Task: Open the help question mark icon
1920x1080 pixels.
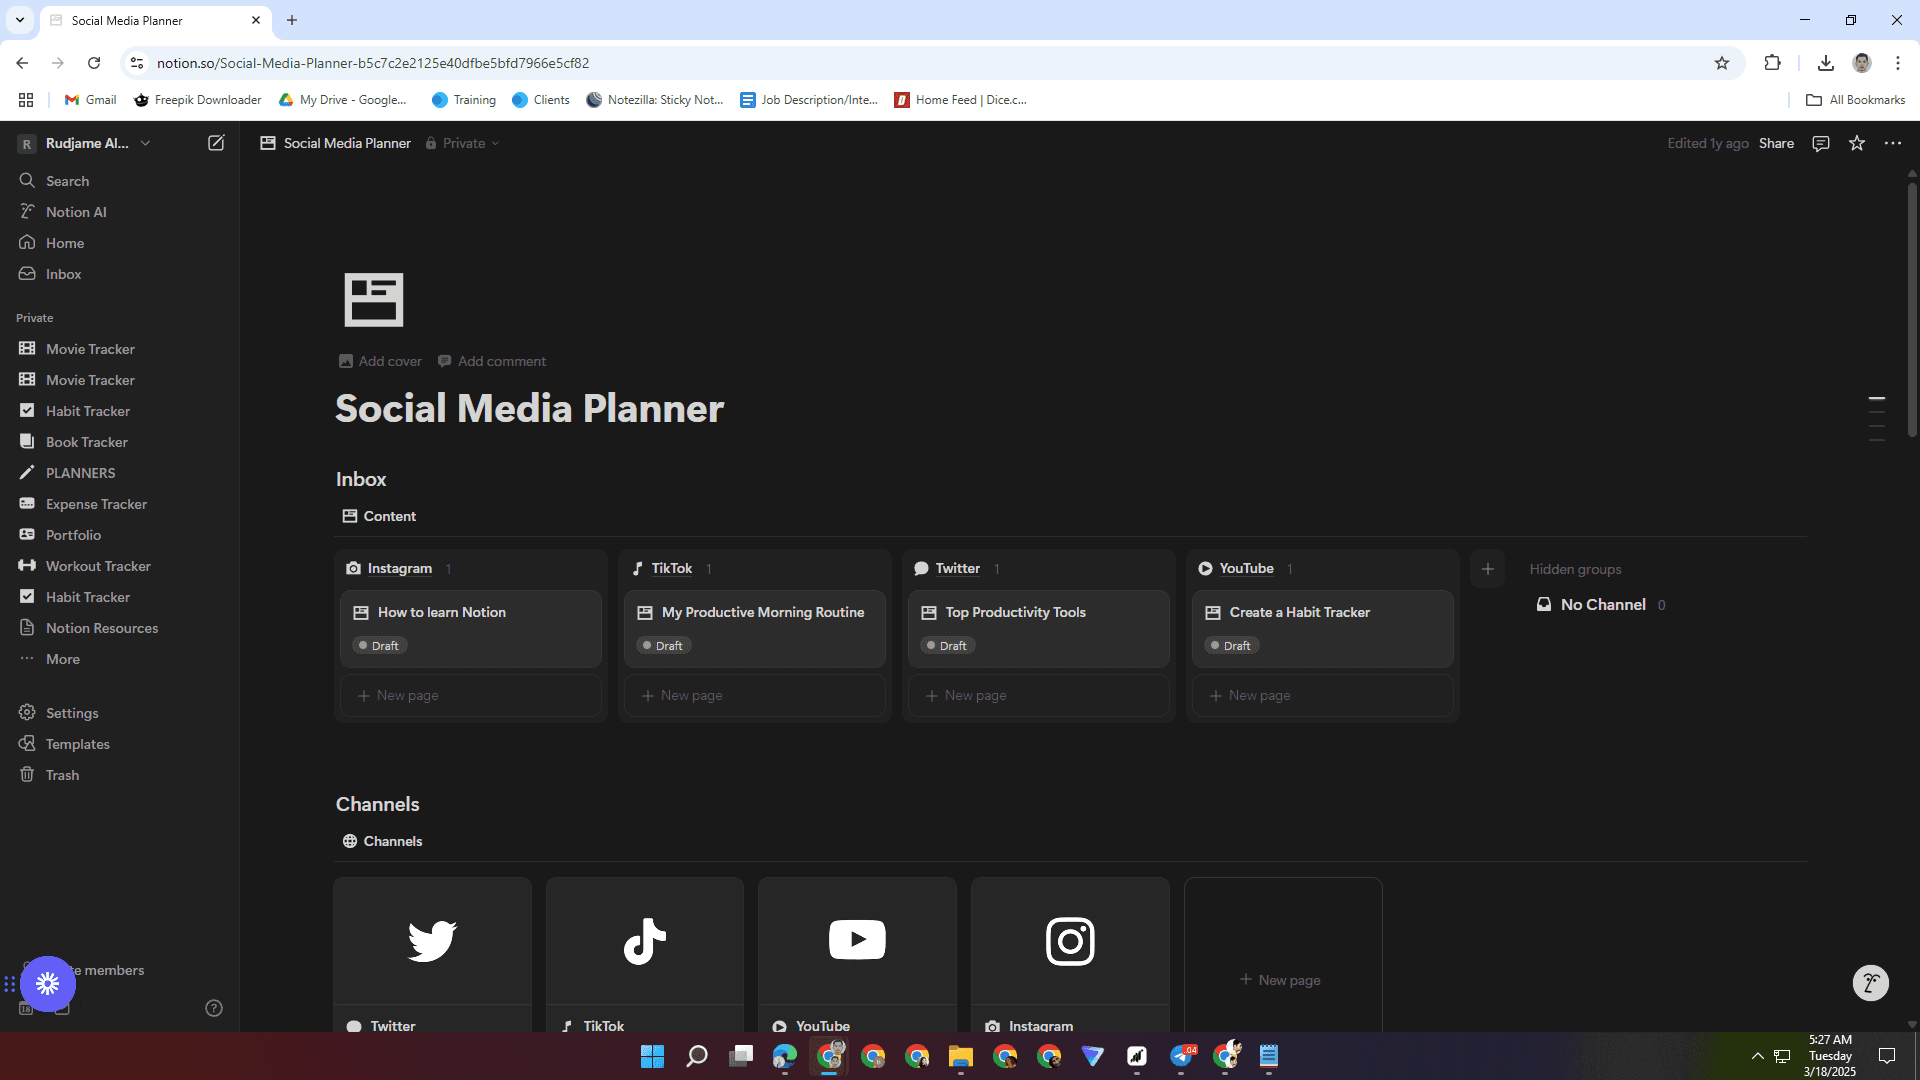Action: pos(214,1008)
